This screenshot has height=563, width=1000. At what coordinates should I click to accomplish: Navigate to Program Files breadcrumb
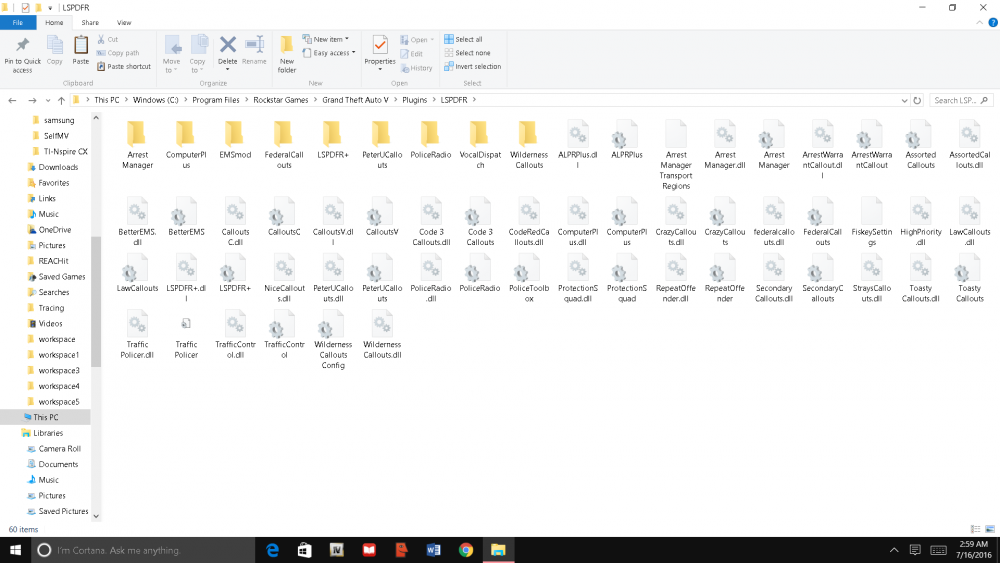tap(216, 100)
